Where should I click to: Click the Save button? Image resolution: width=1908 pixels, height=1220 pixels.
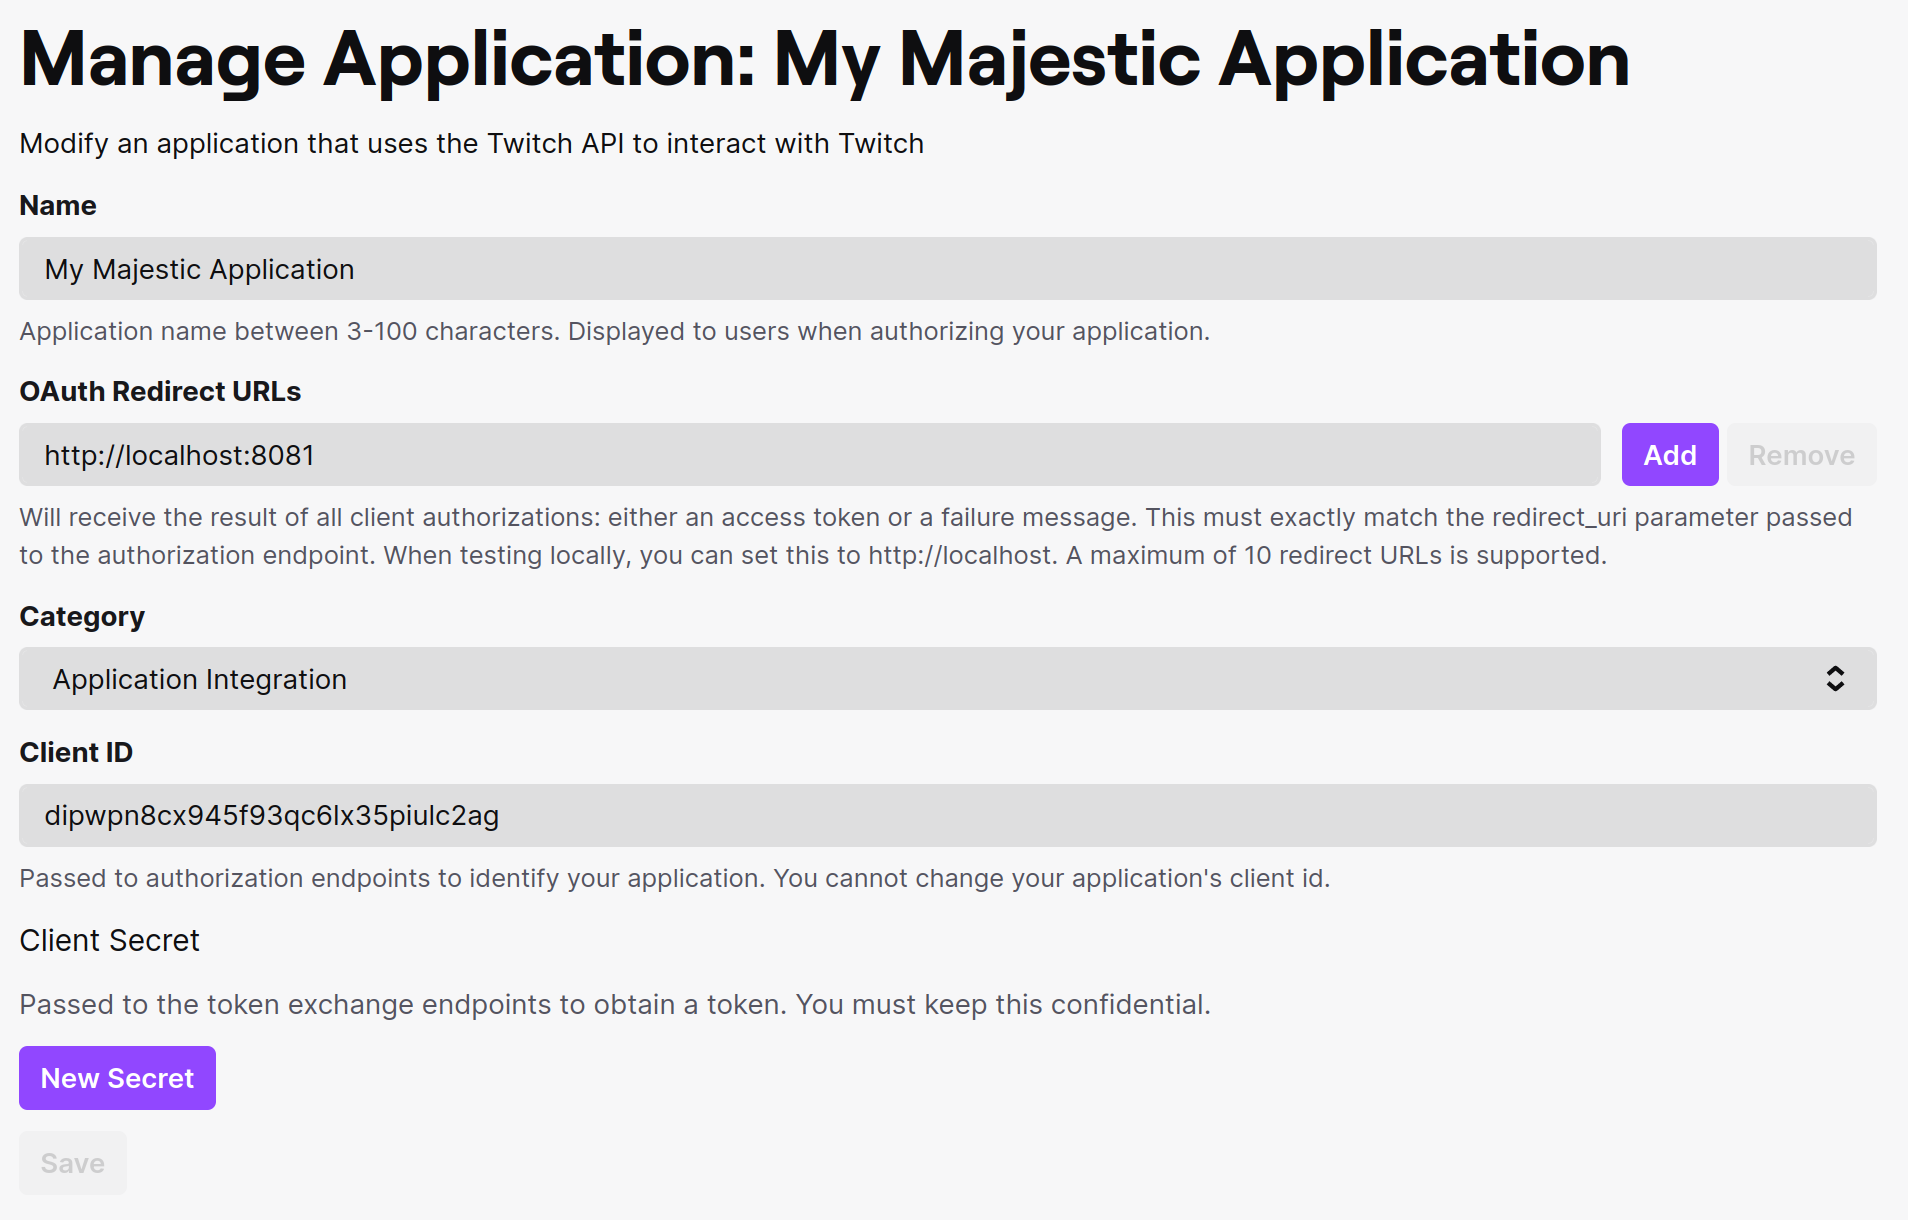pyautogui.click(x=73, y=1163)
